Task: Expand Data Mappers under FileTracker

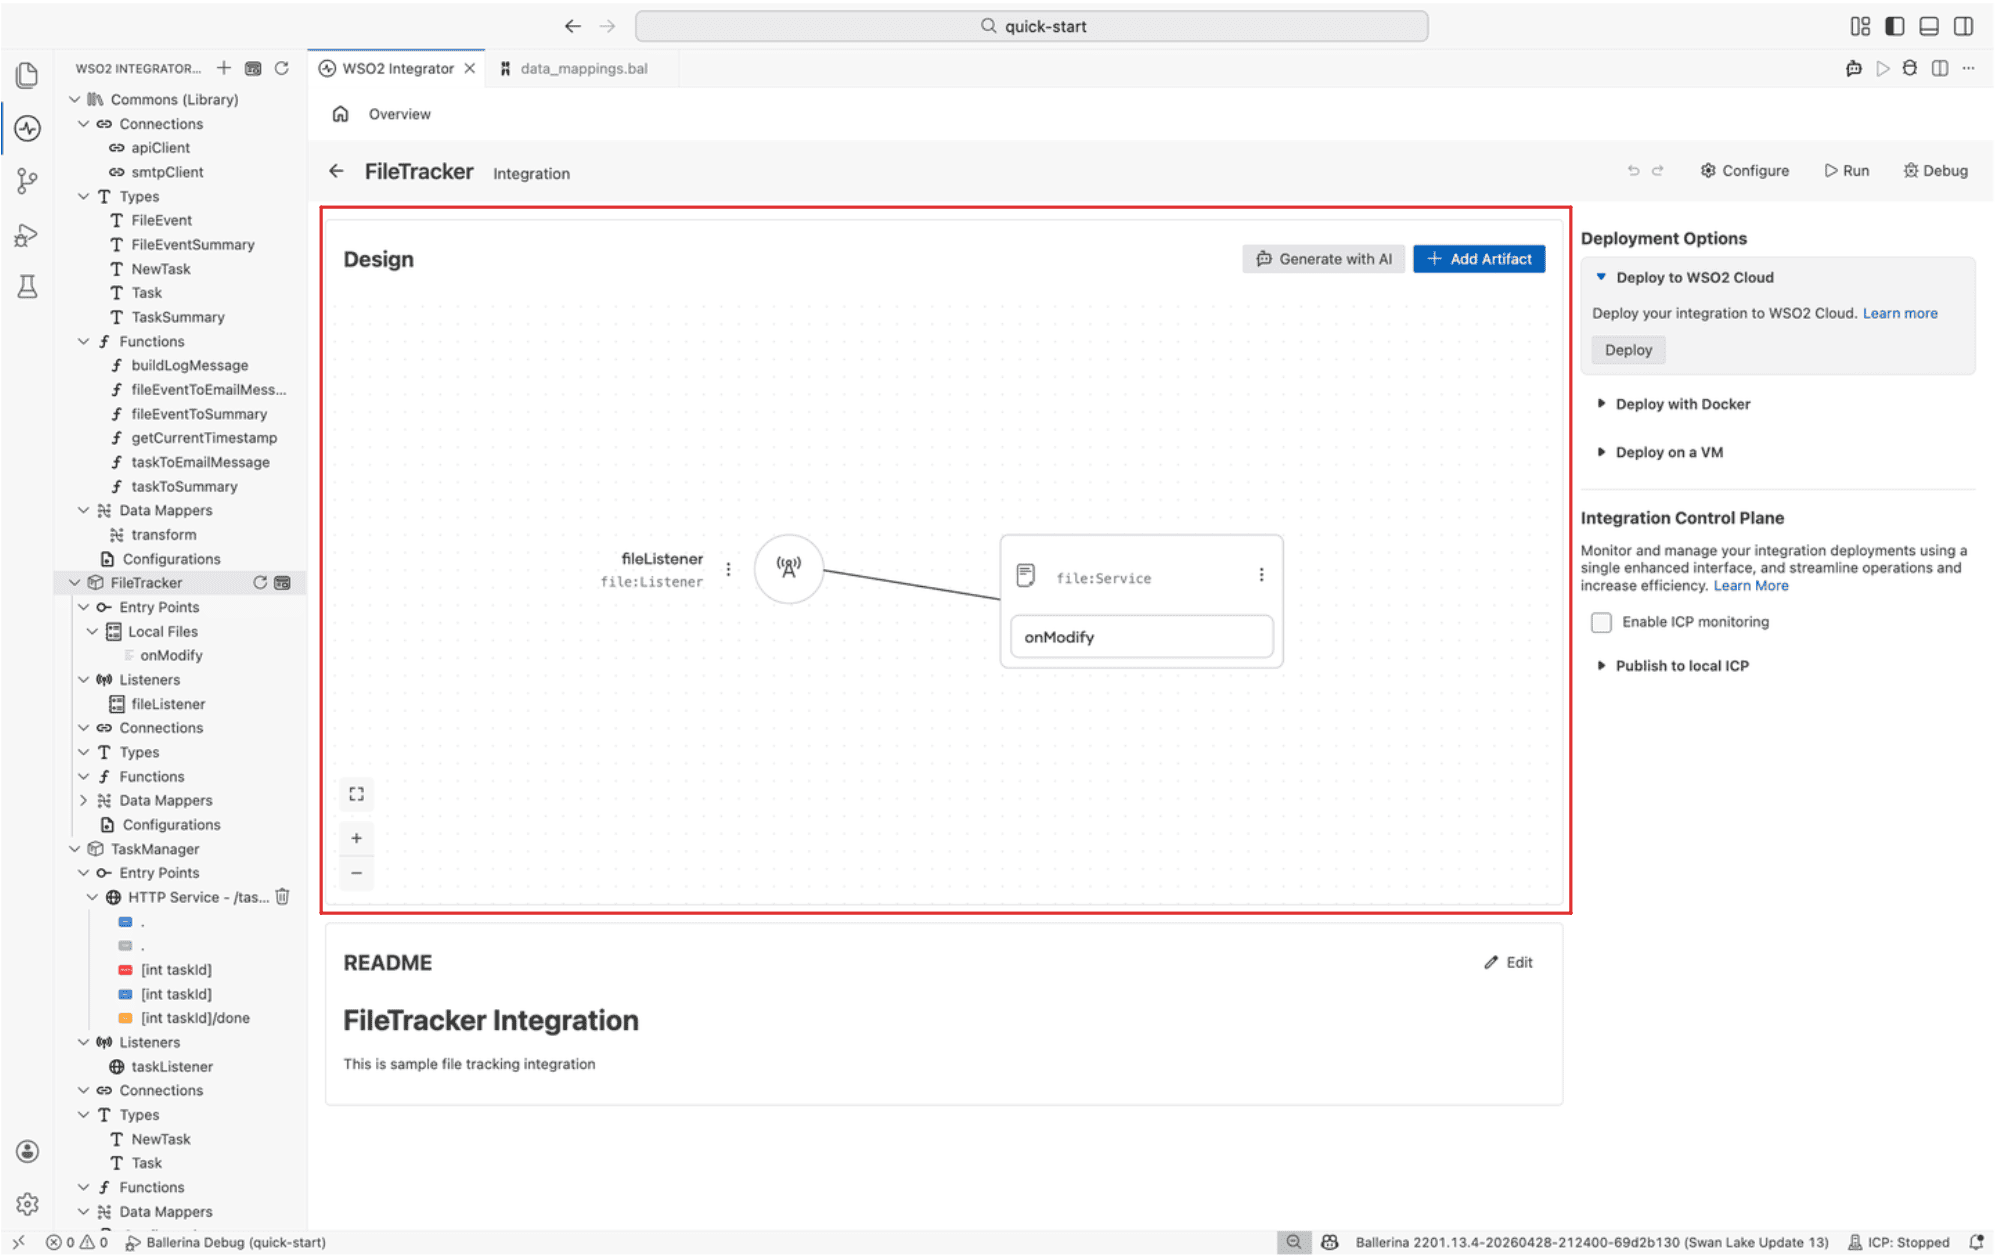Action: [x=83, y=801]
